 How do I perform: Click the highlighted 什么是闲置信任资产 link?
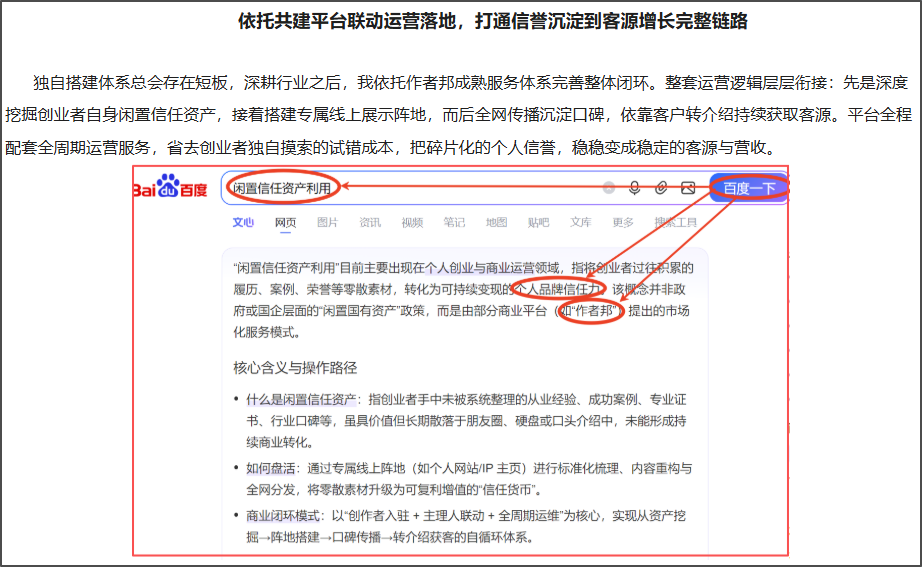pyautogui.click(x=301, y=400)
